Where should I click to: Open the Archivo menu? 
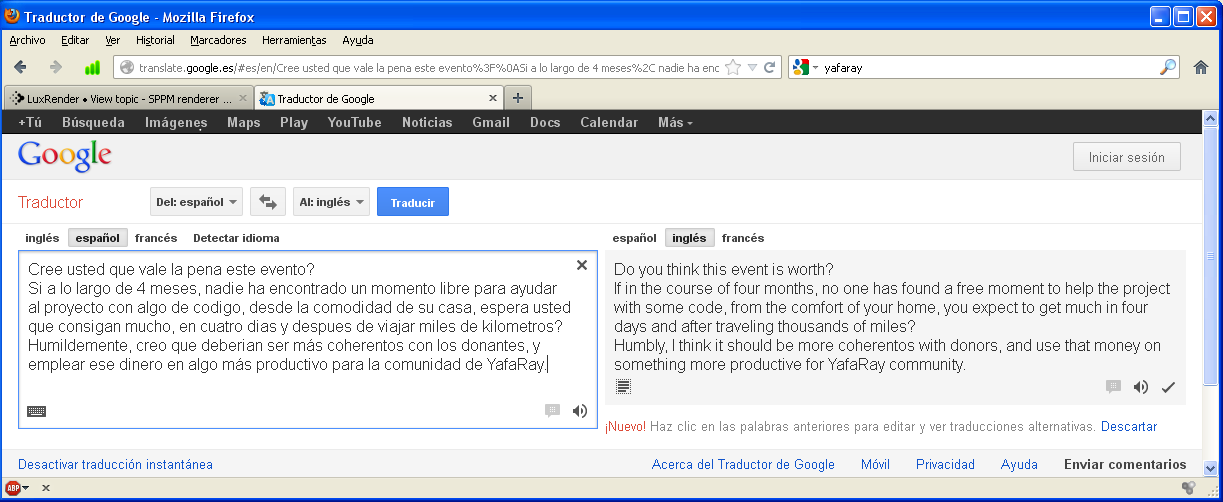click(x=27, y=40)
